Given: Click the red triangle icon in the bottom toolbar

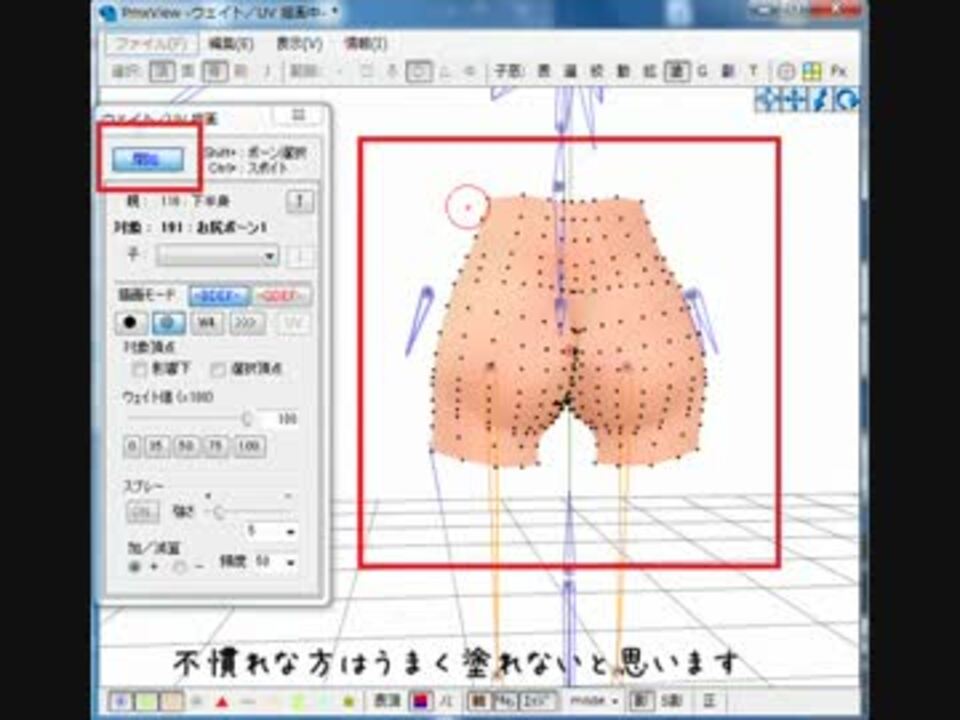Looking at the screenshot, I should tap(222, 702).
